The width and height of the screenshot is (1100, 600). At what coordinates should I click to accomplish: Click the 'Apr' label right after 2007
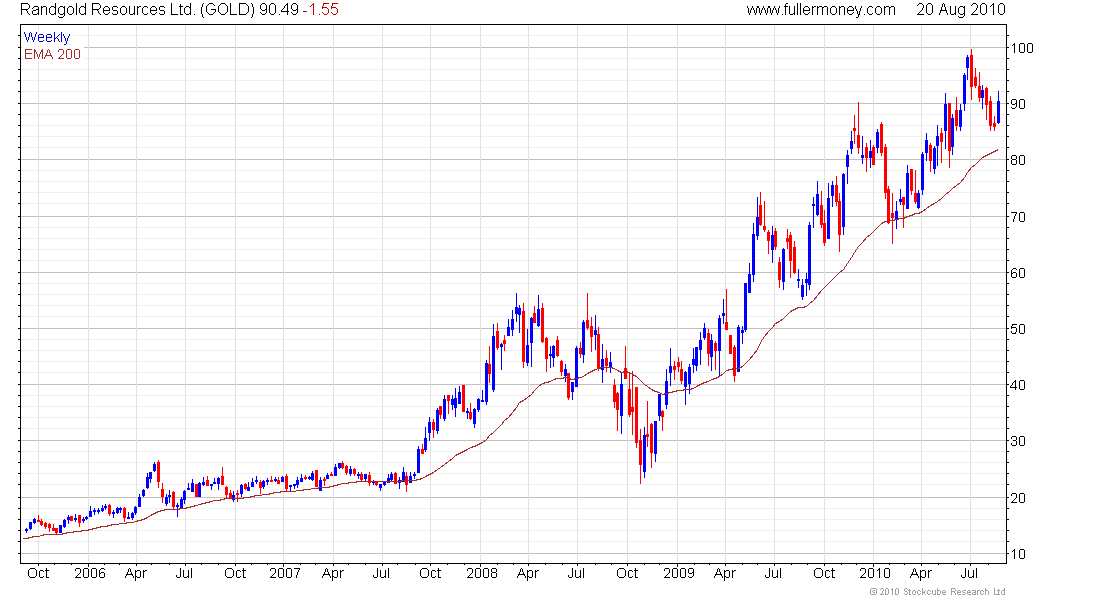(x=333, y=573)
